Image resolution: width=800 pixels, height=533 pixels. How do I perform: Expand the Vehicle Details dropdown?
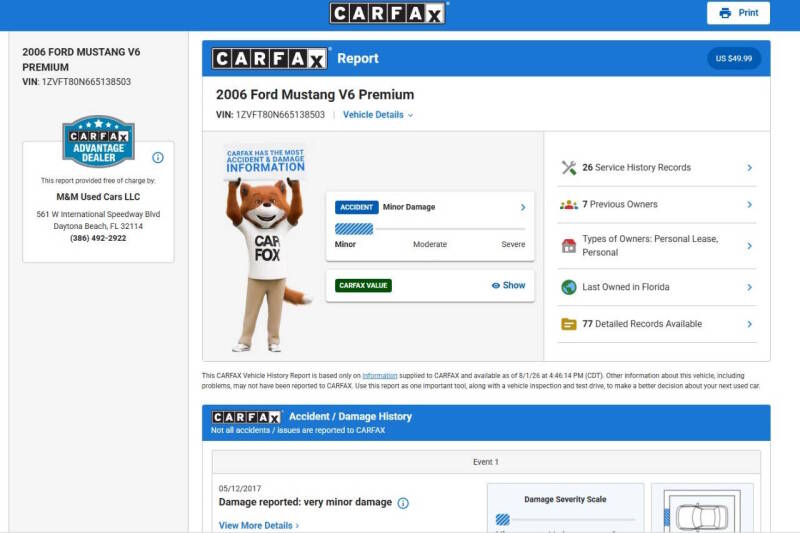click(378, 115)
